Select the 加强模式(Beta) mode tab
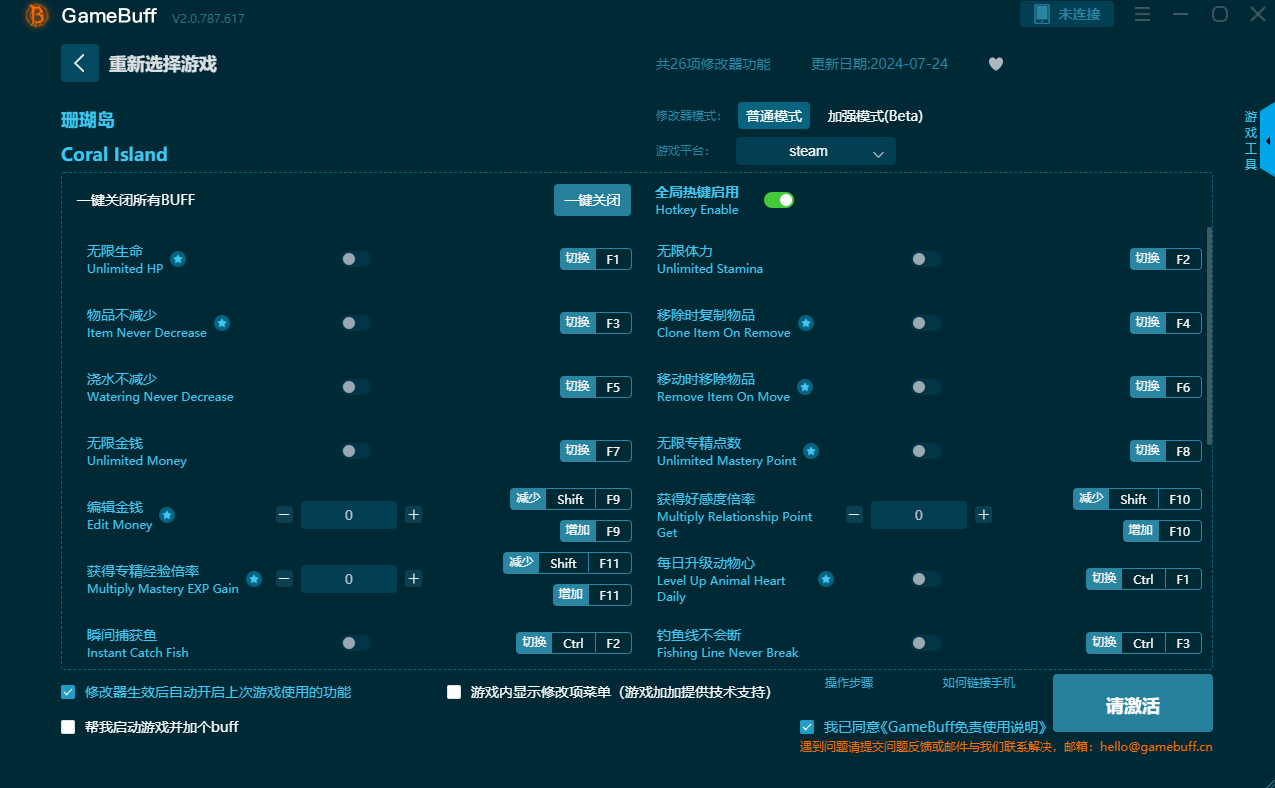Screen dimensions: 1275x788 875,116
